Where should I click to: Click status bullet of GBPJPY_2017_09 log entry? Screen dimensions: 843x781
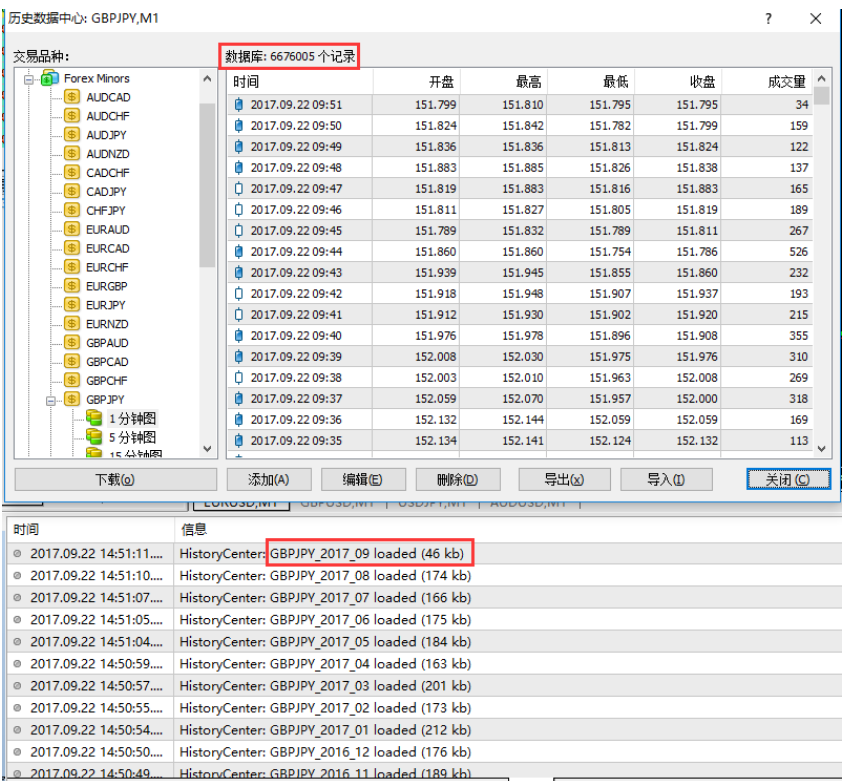pyautogui.click(x=17, y=553)
